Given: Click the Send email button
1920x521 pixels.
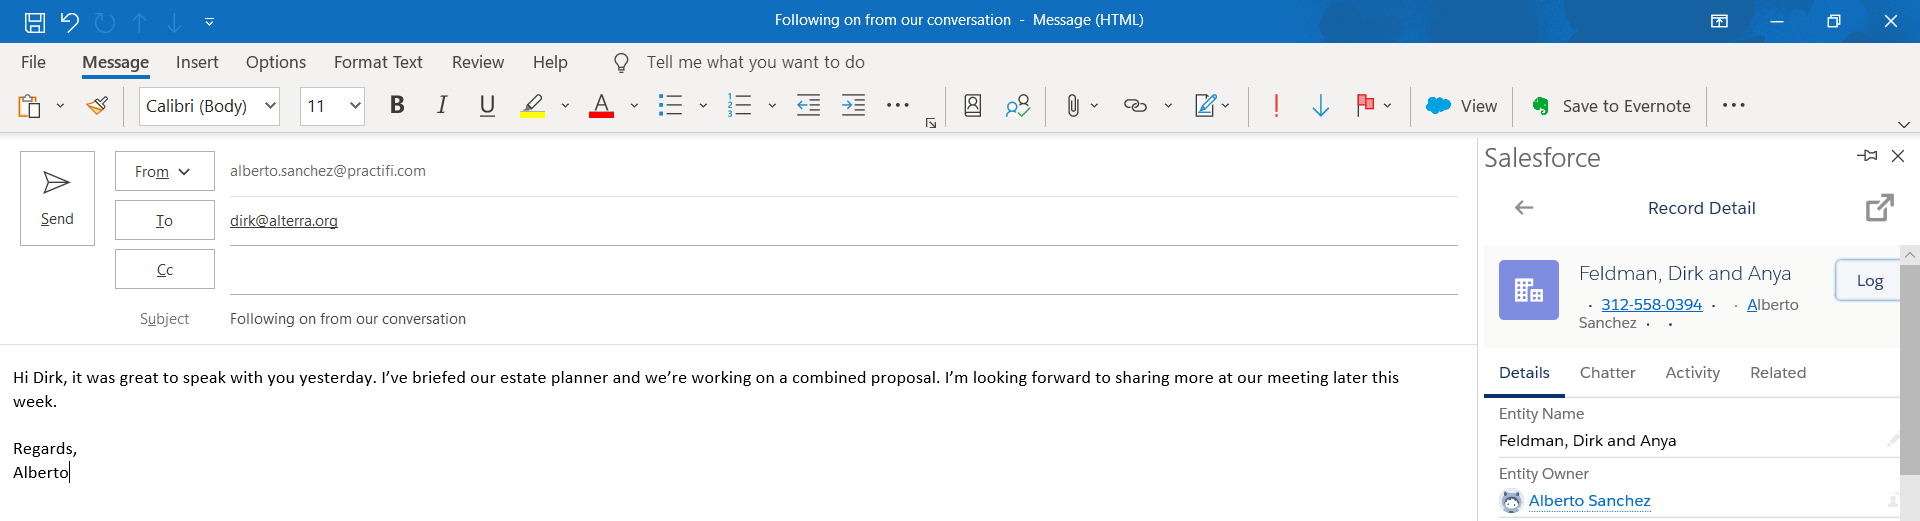Looking at the screenshot, I should (57, 198).
